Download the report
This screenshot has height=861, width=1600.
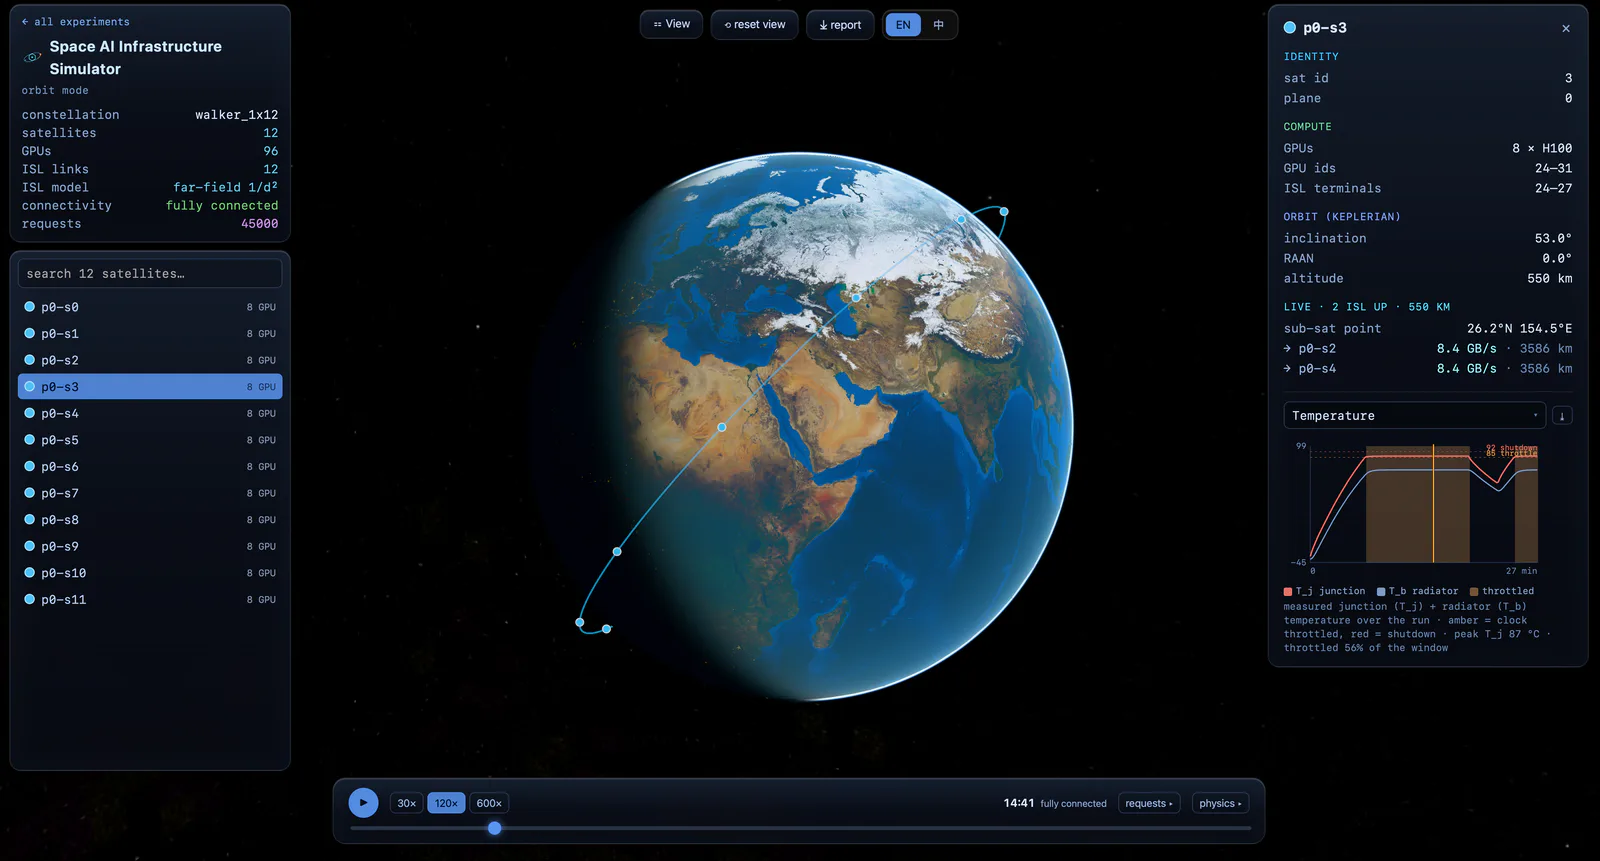point(840,25)
